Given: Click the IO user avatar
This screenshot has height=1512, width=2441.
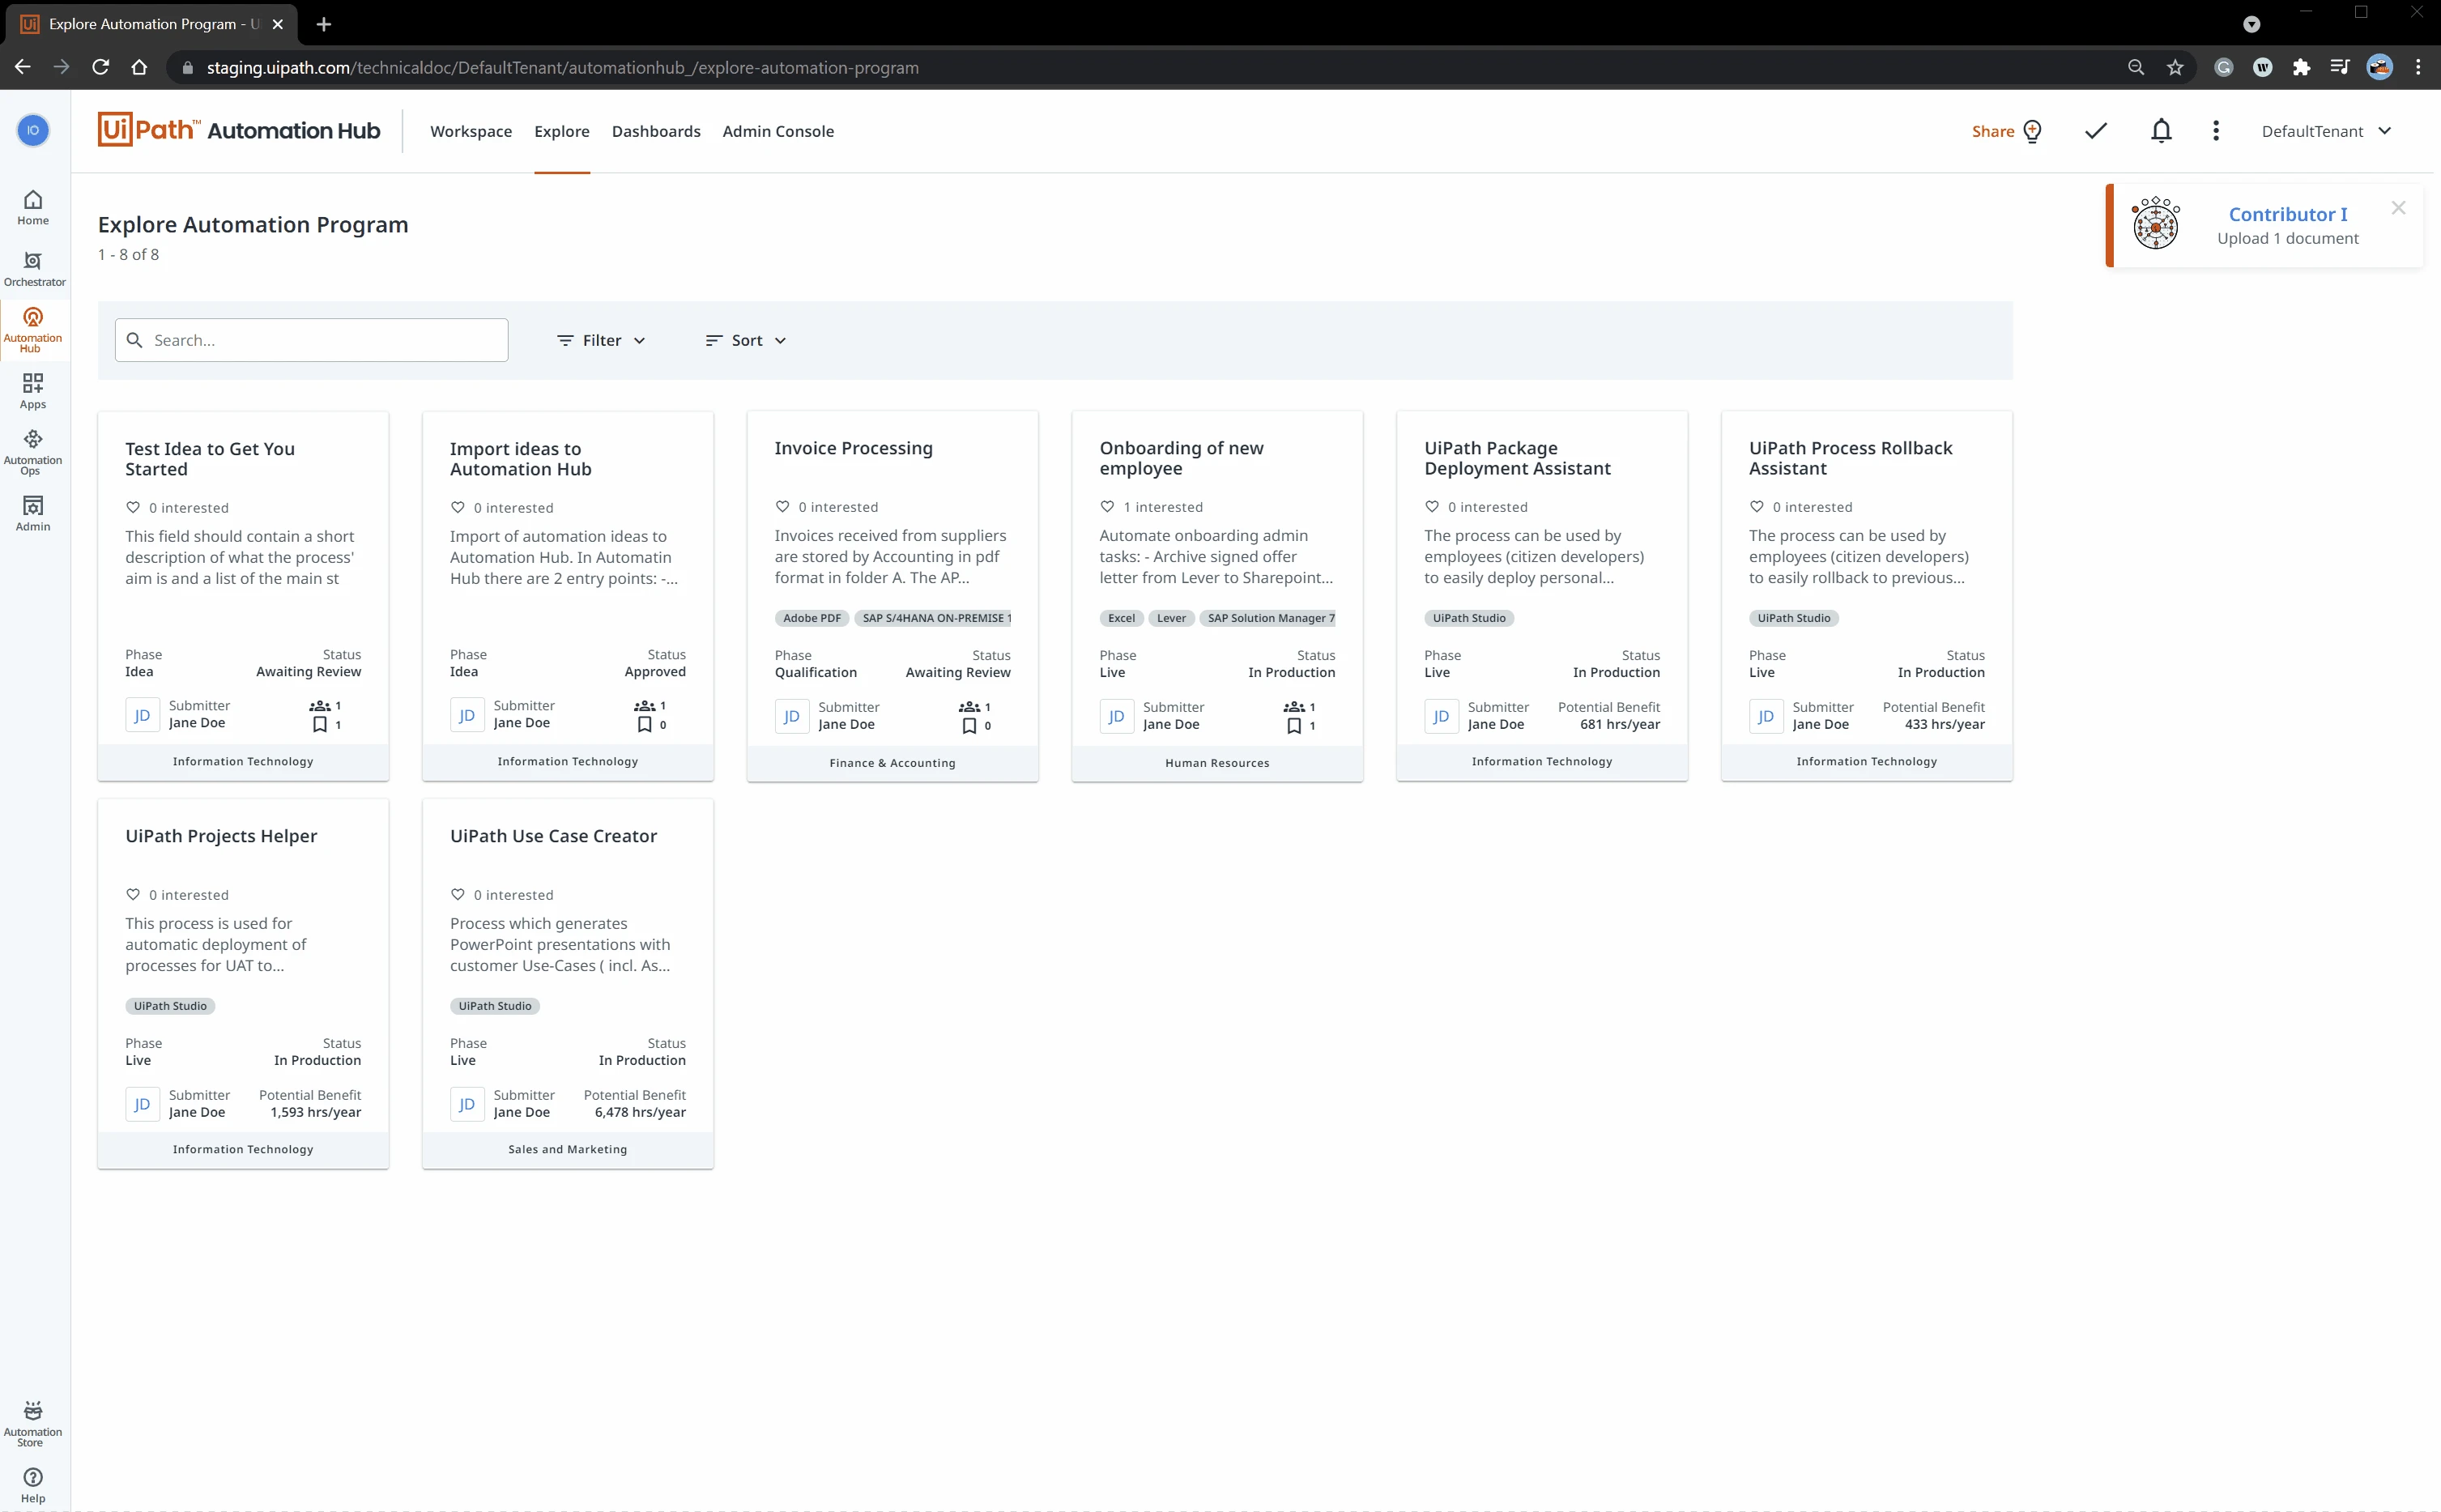Looking at the screenshot, I should point(33,130).
